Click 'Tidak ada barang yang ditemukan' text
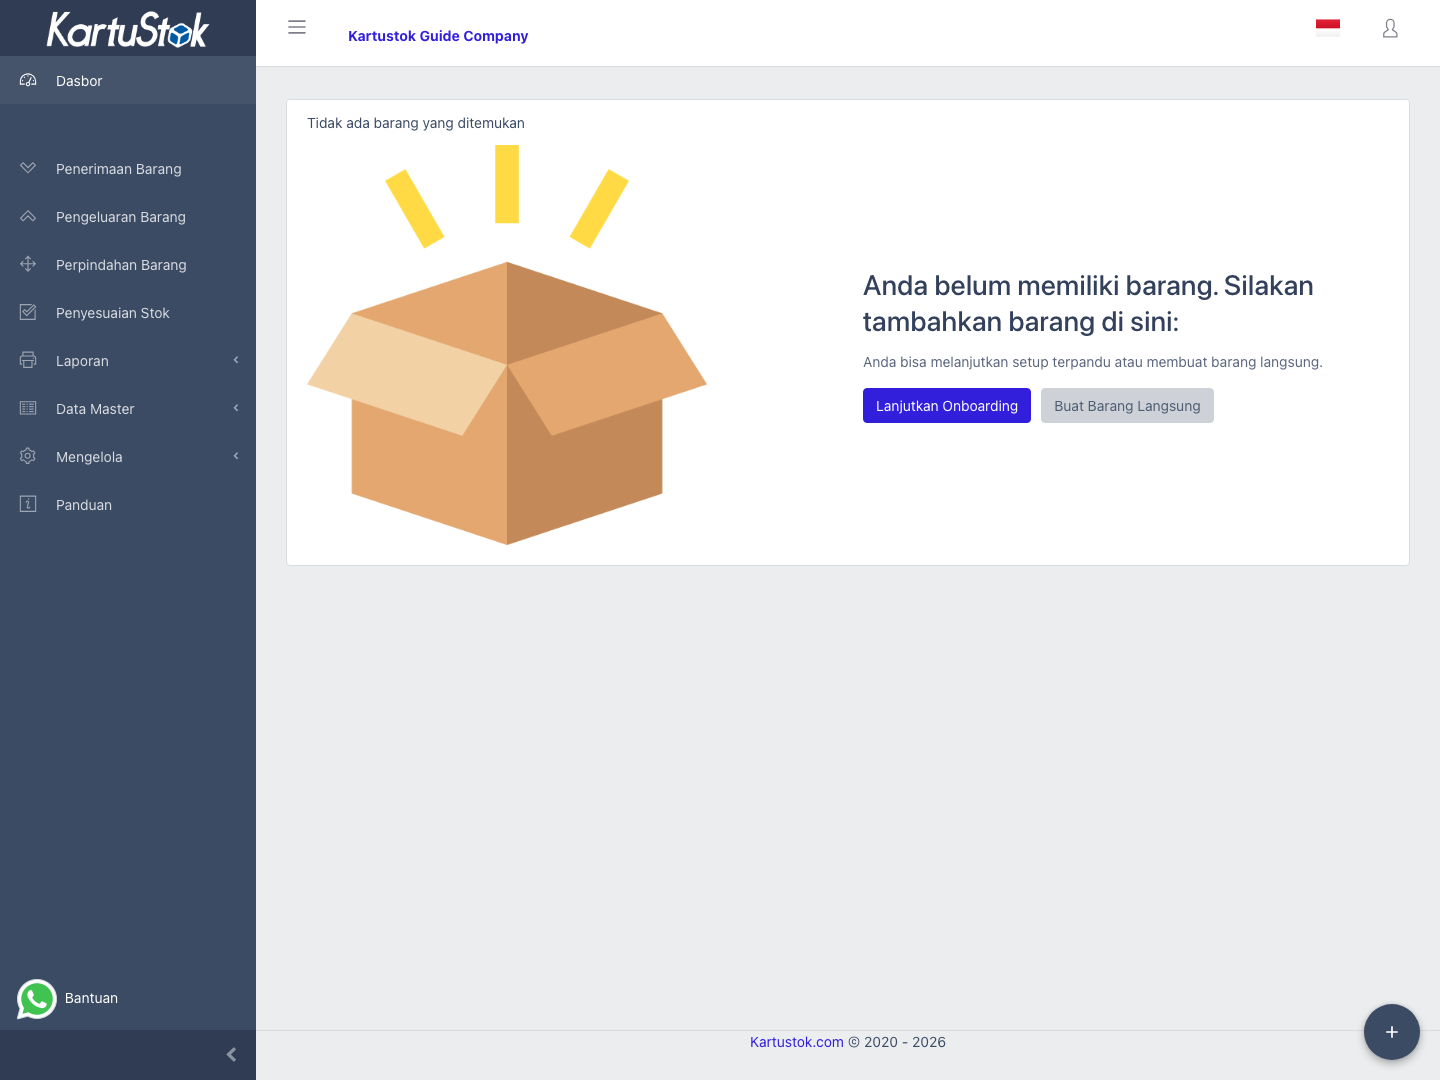The height and width of the screenshot is (1080, 1440). tap(416, 123)
